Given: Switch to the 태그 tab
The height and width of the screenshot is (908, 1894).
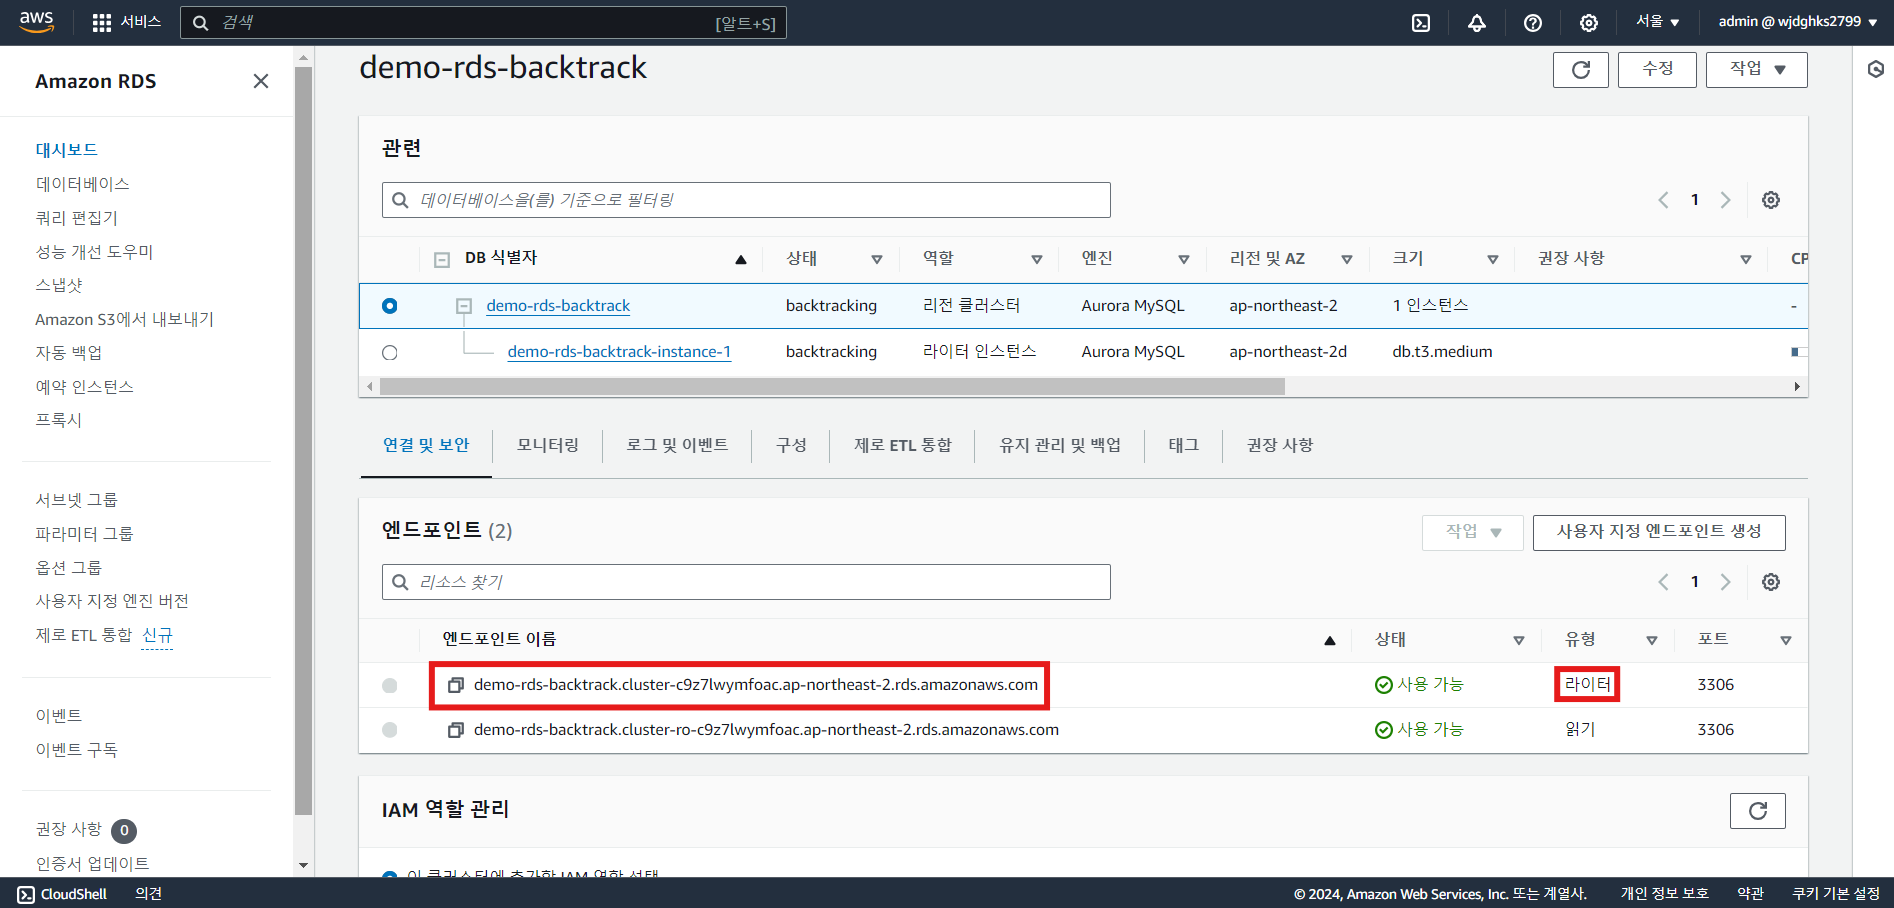Looking at the screenshot, I should (x=1184, y=445).
